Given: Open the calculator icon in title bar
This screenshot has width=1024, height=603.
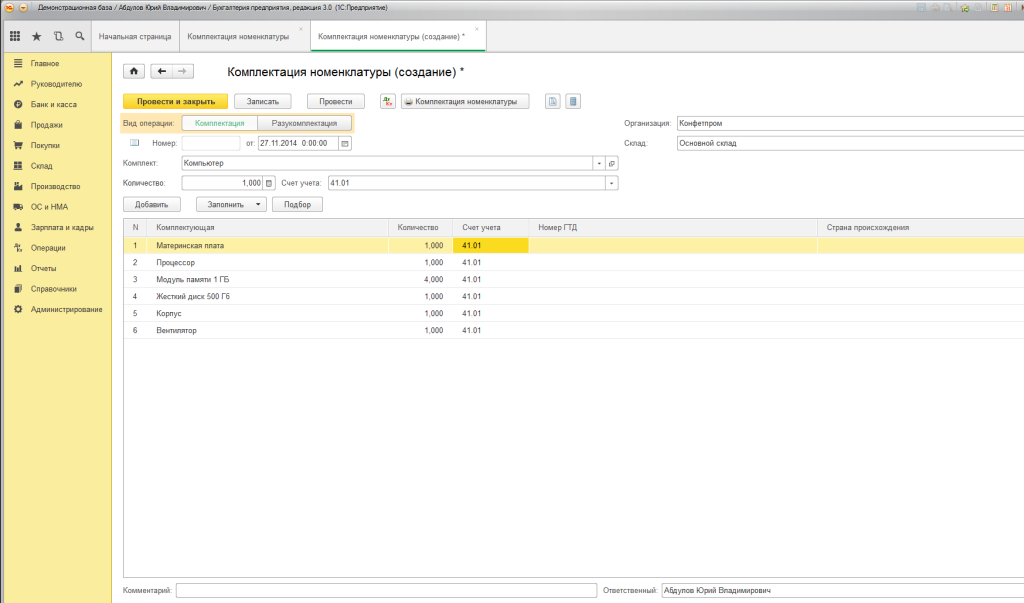Looking at the screenshot, I should 995,7.
